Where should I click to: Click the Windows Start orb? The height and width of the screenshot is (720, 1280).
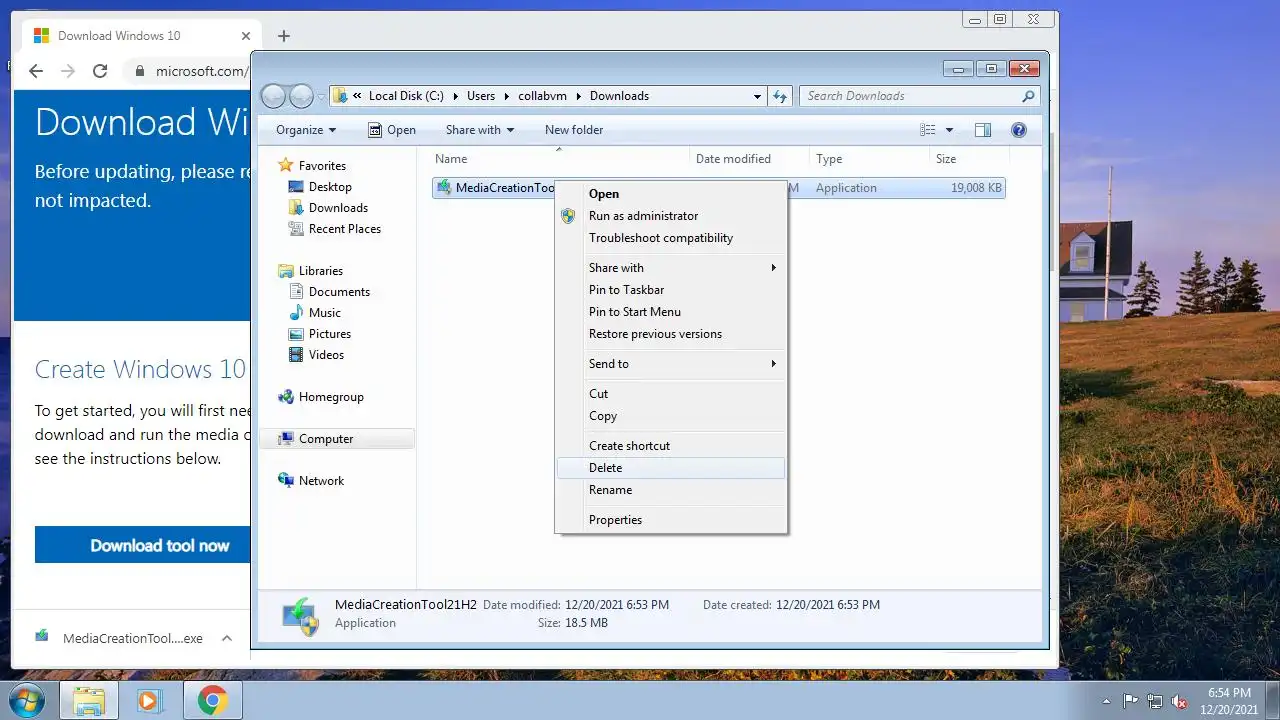pos(28,701)
